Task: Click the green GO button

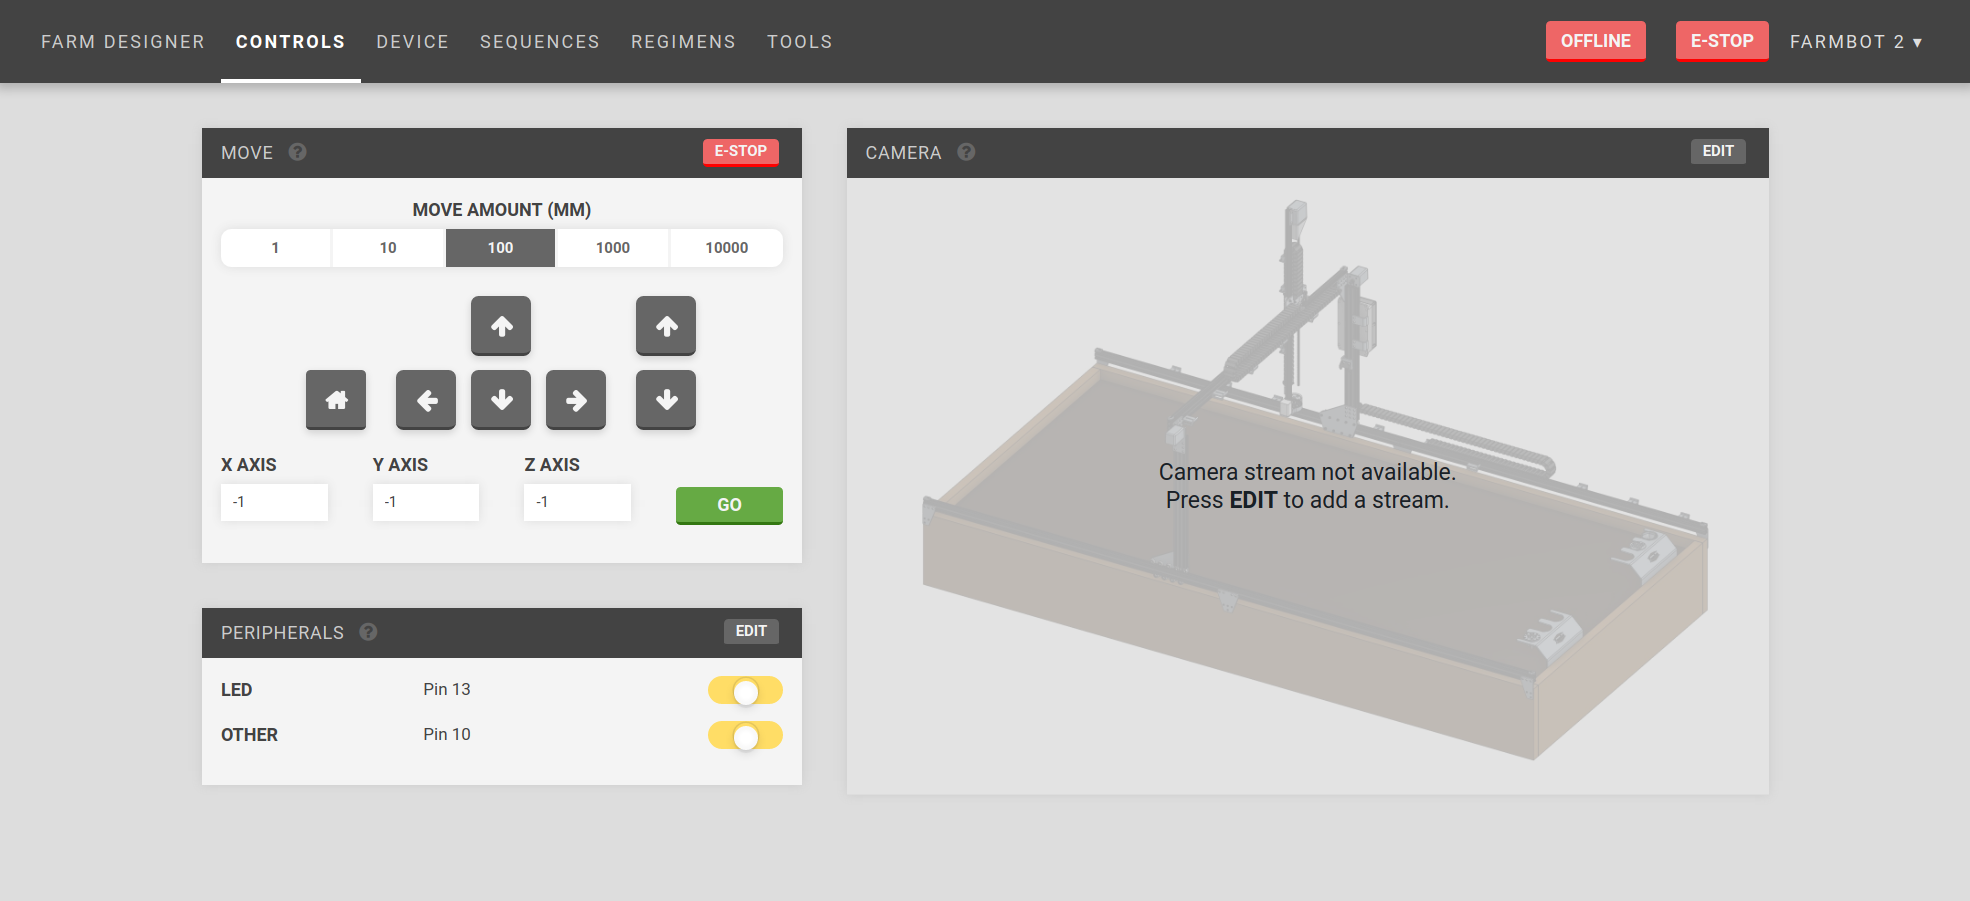Action: pyautogui.click(x=729, y=505)
